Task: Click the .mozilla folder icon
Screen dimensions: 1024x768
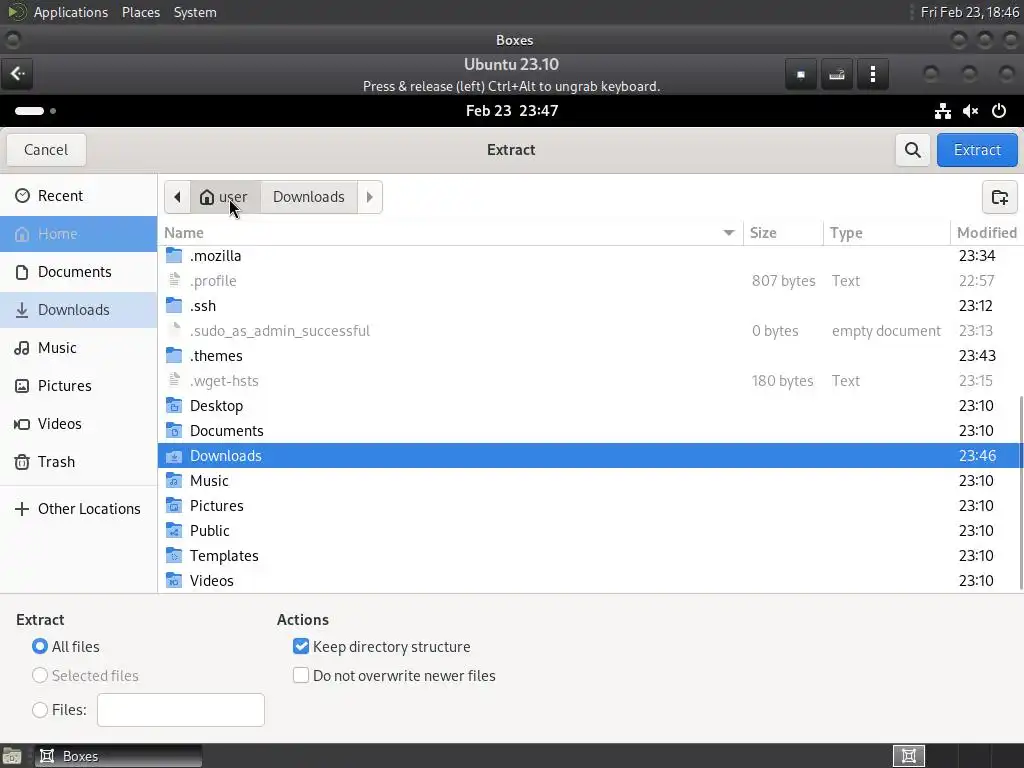Action: coord(174,255)
